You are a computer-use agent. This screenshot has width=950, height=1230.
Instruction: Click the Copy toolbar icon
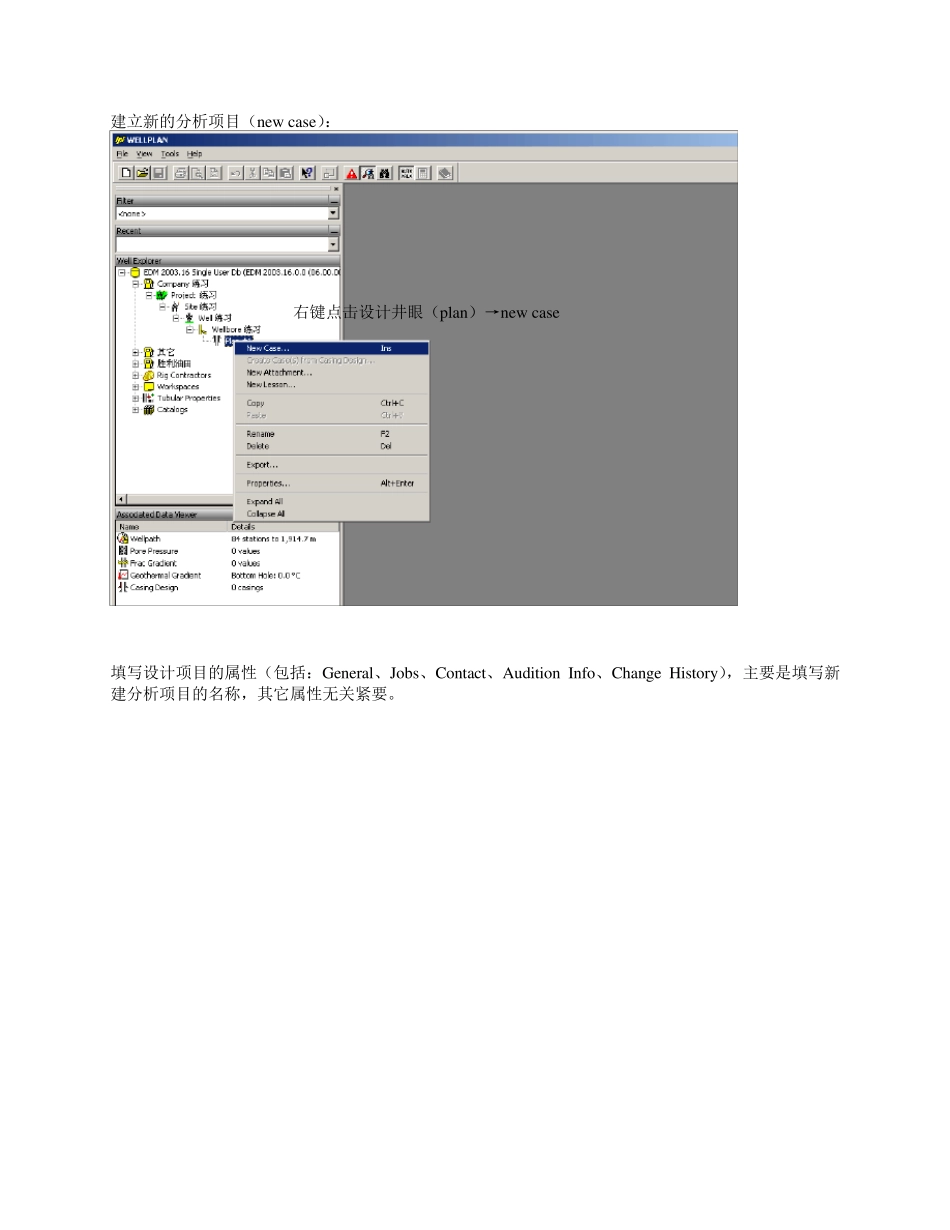click(269, 173)
